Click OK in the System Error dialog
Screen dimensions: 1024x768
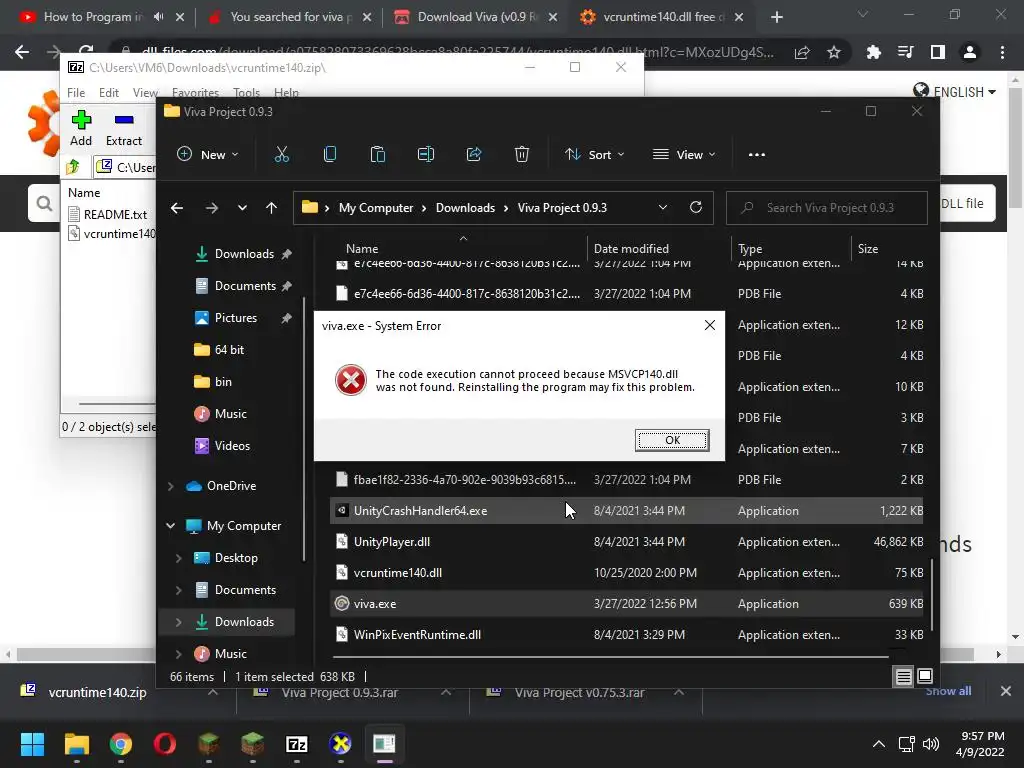(x=672, y=440)
